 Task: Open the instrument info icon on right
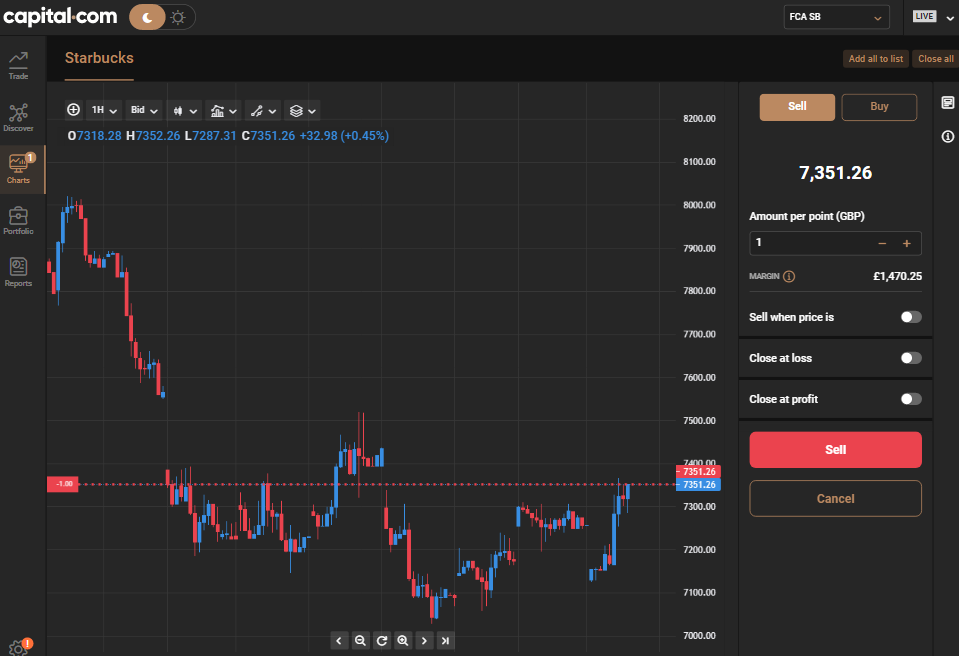(x=947, y=136)
